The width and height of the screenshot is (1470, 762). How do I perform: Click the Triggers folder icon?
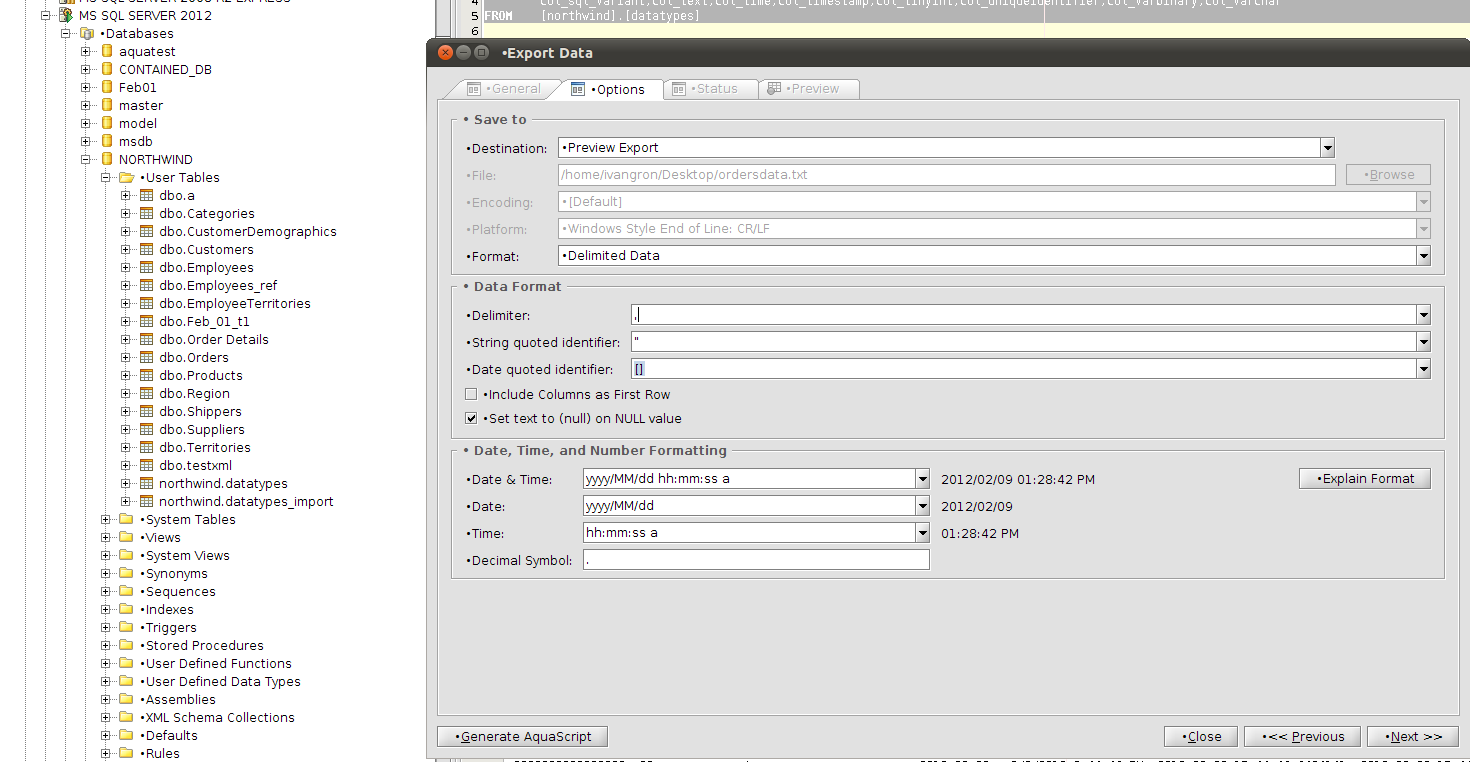pyautogui.click(x=126, y=627)
